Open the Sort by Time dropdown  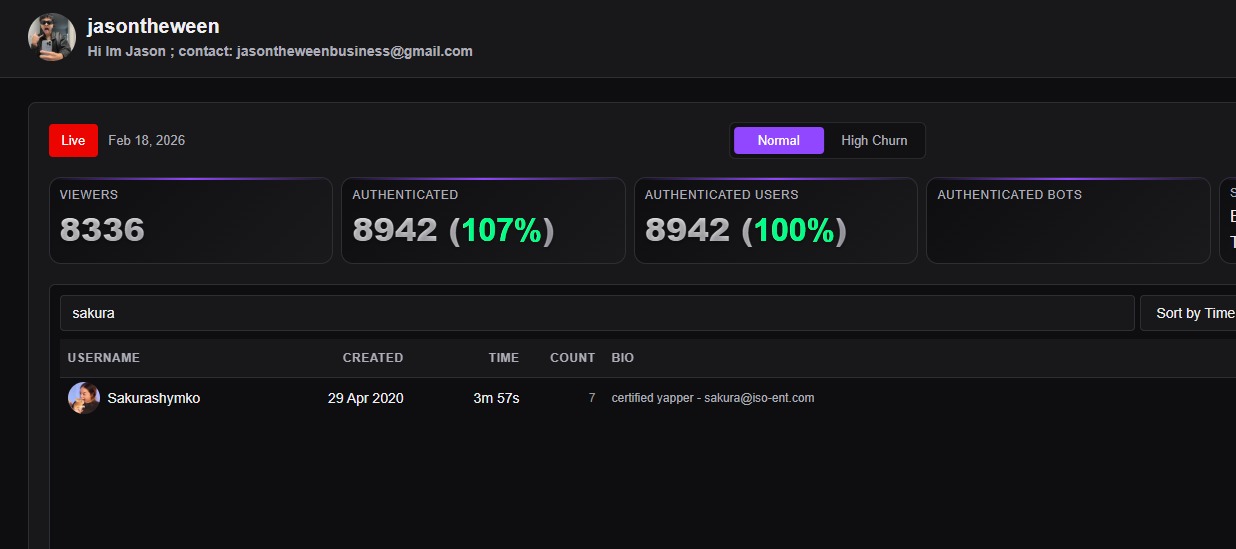click(1188, 313)
